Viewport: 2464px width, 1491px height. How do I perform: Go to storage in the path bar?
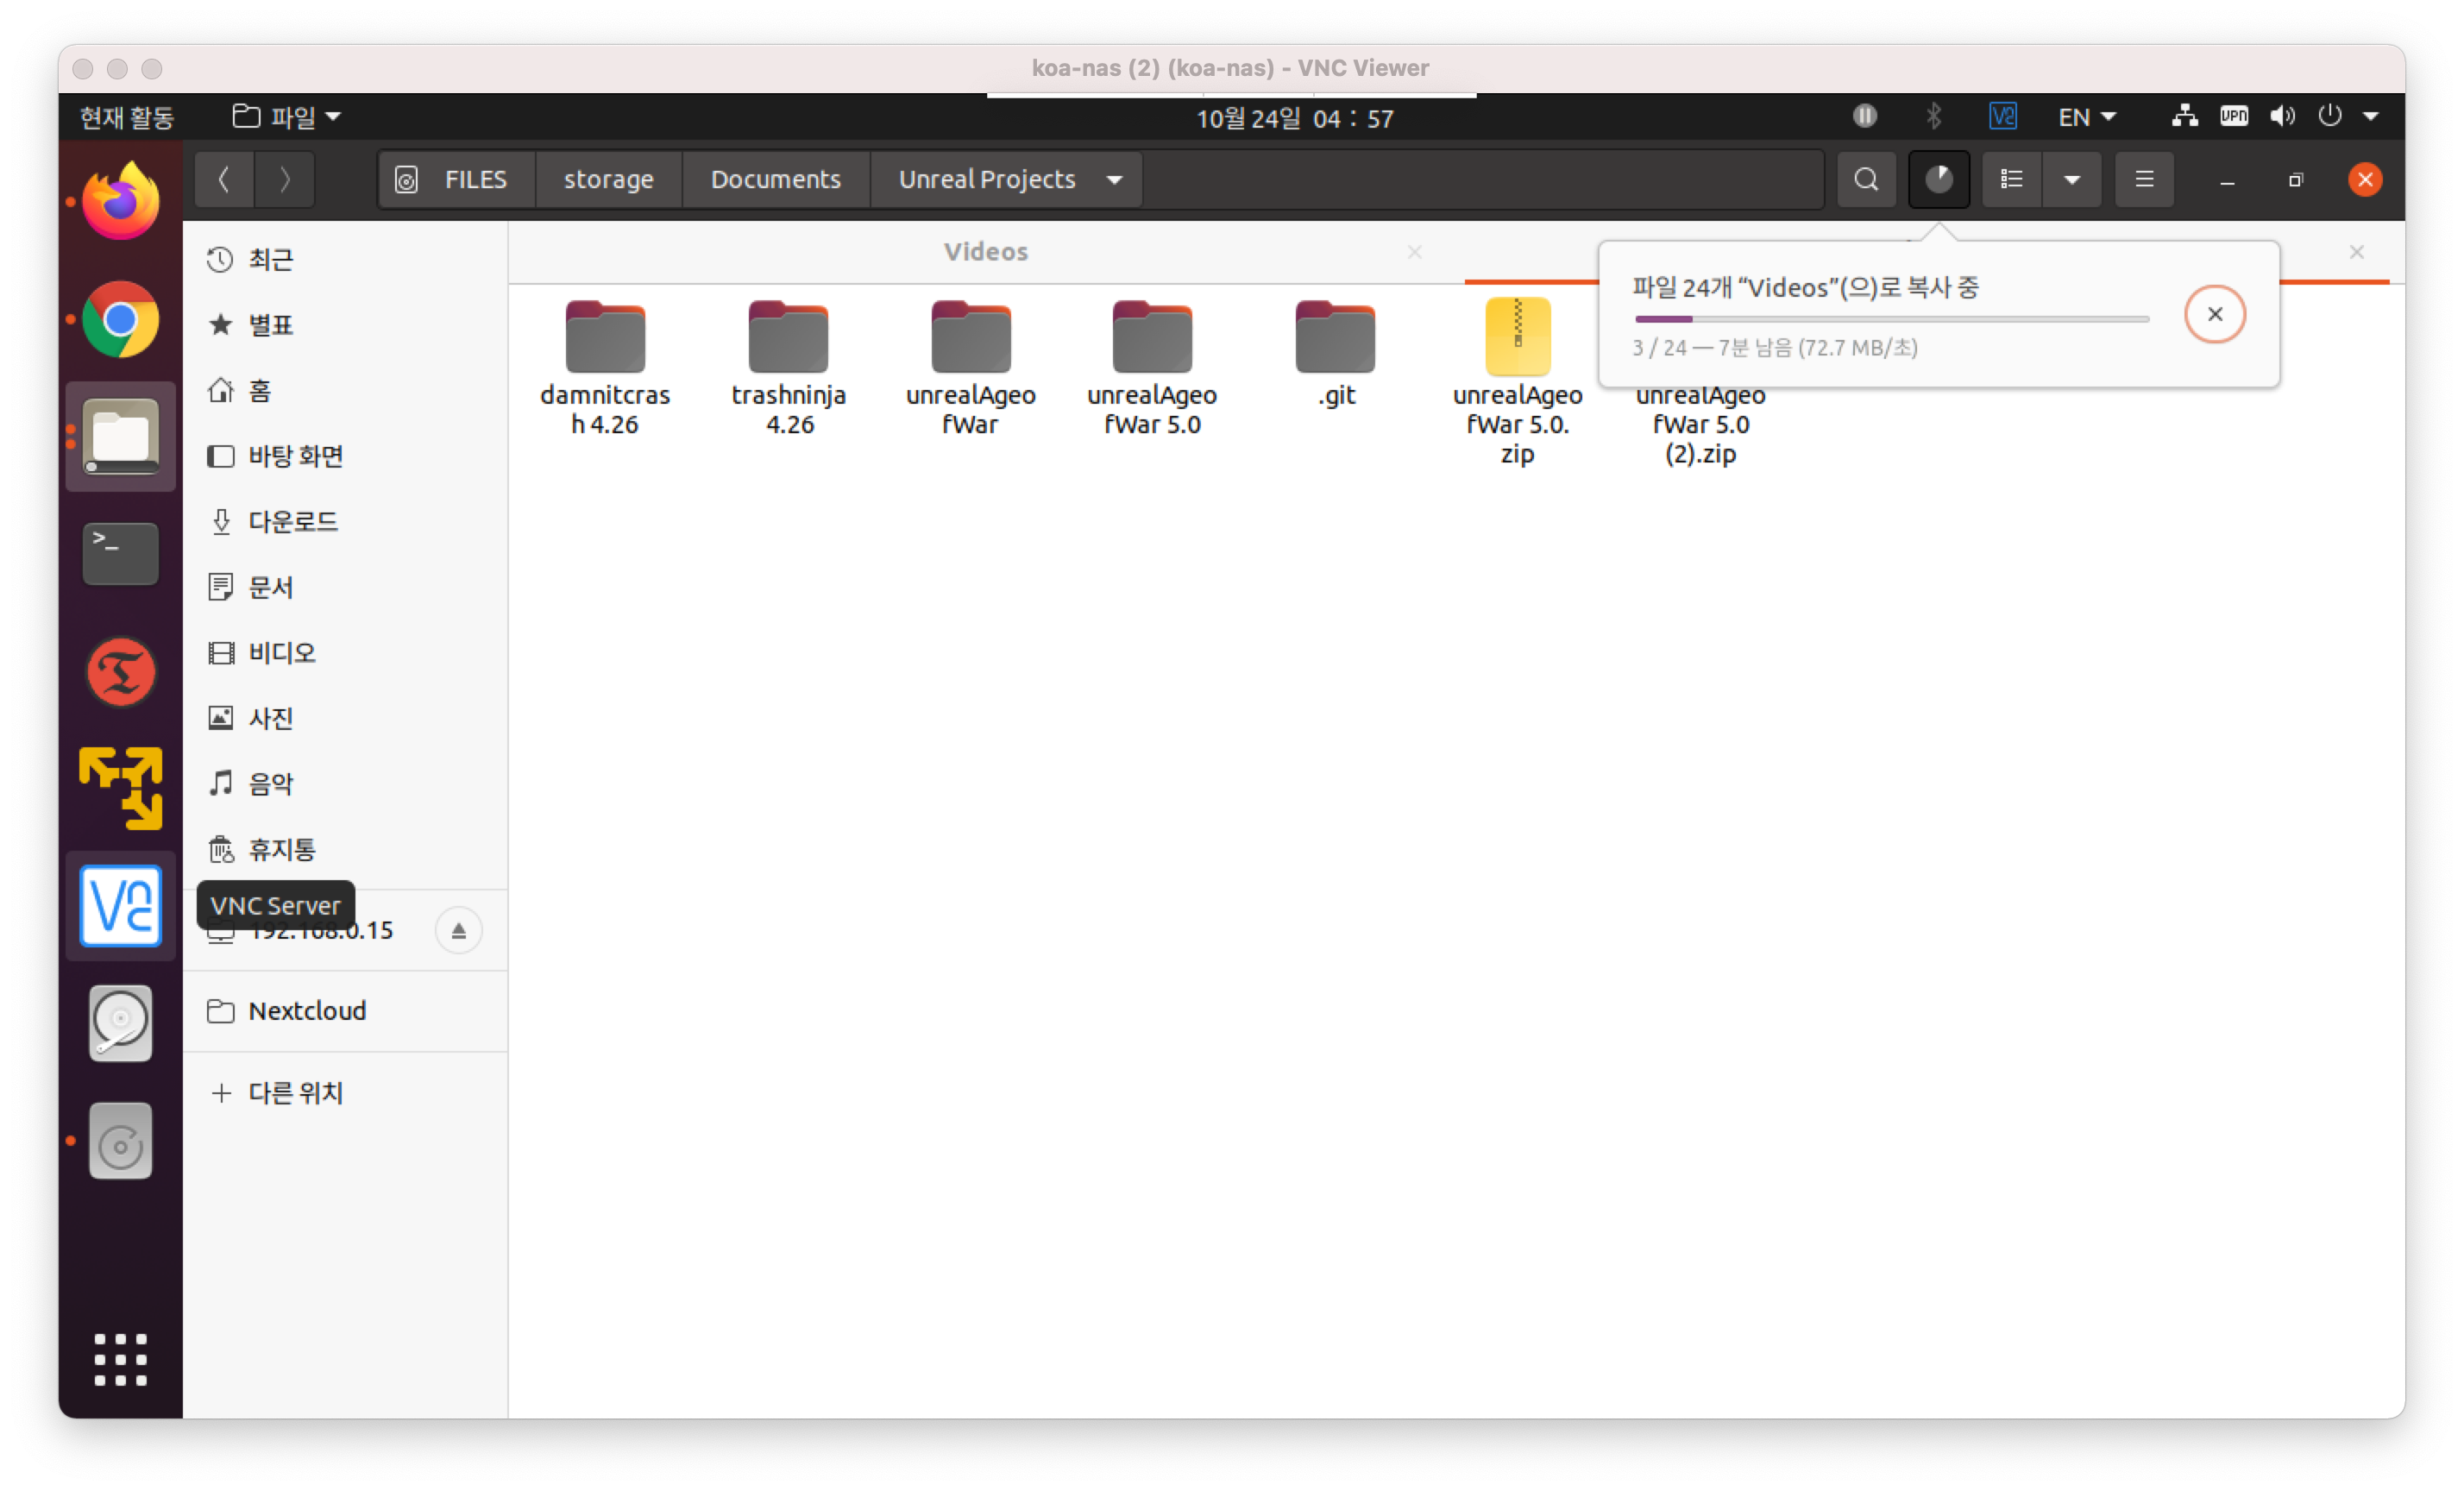point(608,180)
